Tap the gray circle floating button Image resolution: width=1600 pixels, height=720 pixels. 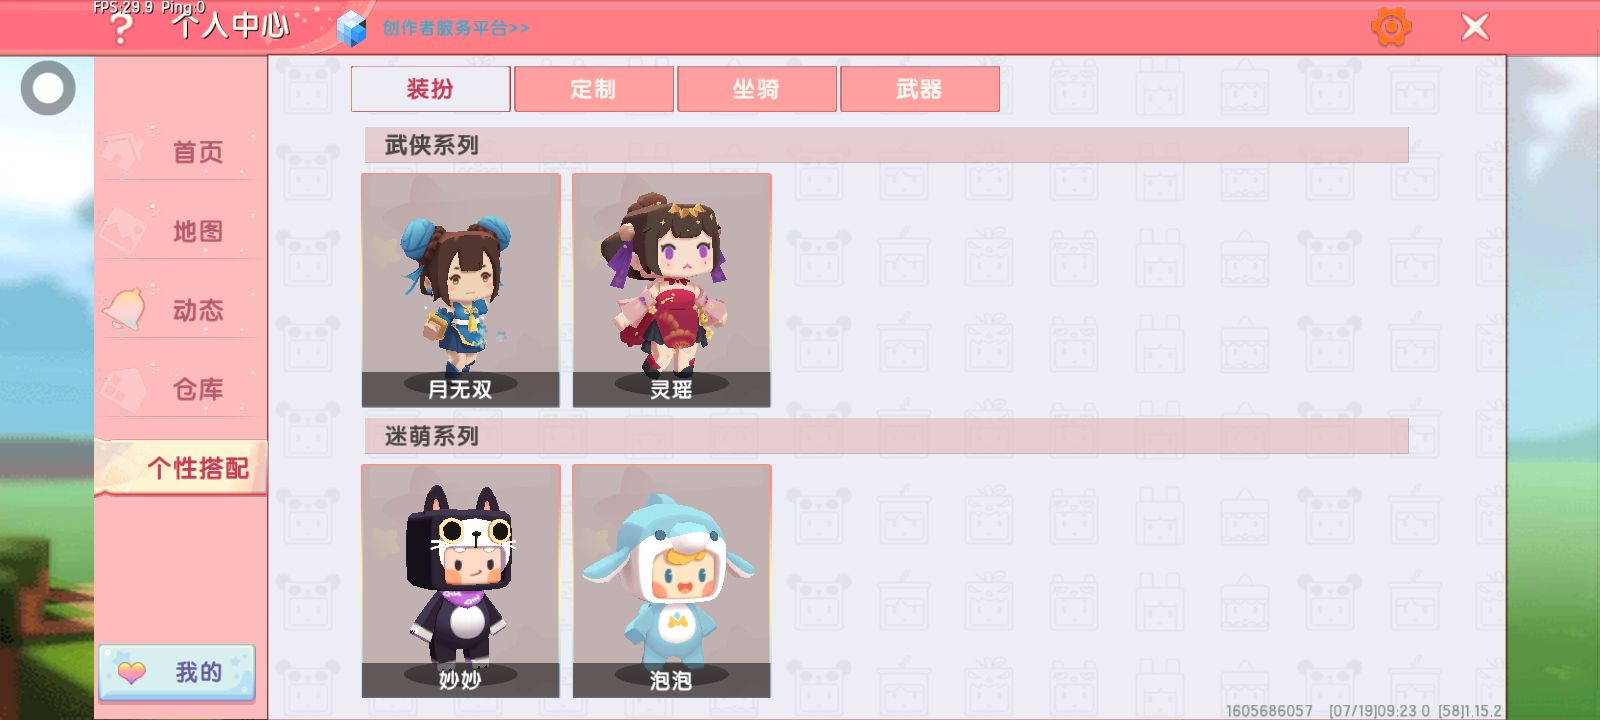(48, 88)
